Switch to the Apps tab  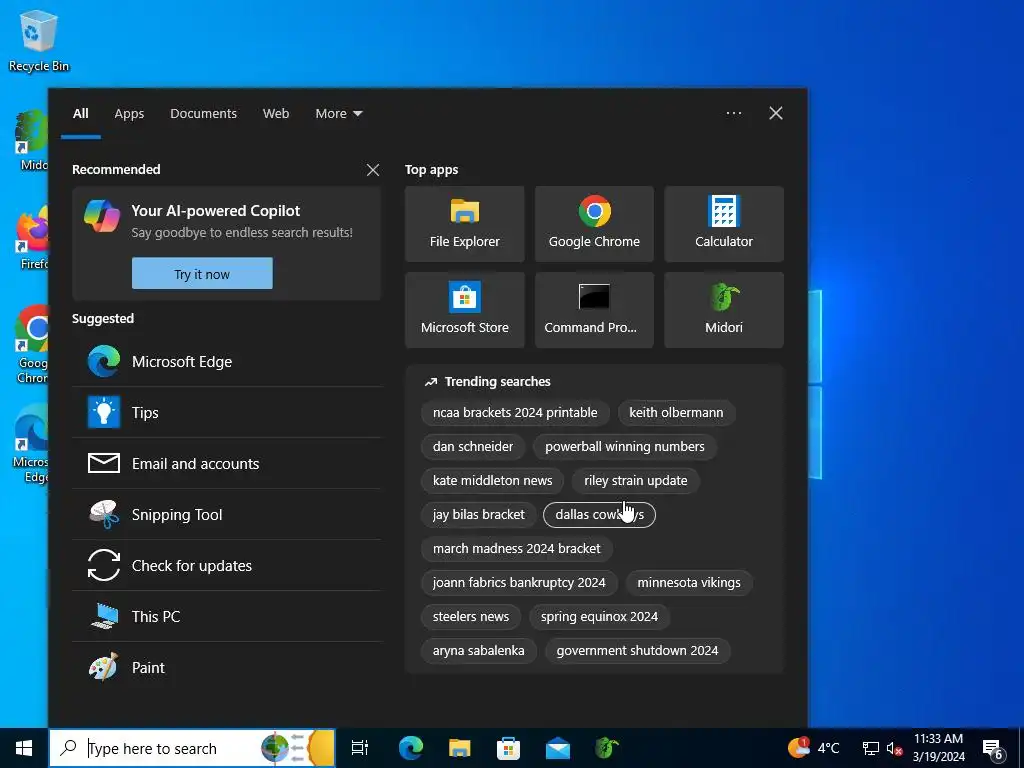(x=129, y=114)
